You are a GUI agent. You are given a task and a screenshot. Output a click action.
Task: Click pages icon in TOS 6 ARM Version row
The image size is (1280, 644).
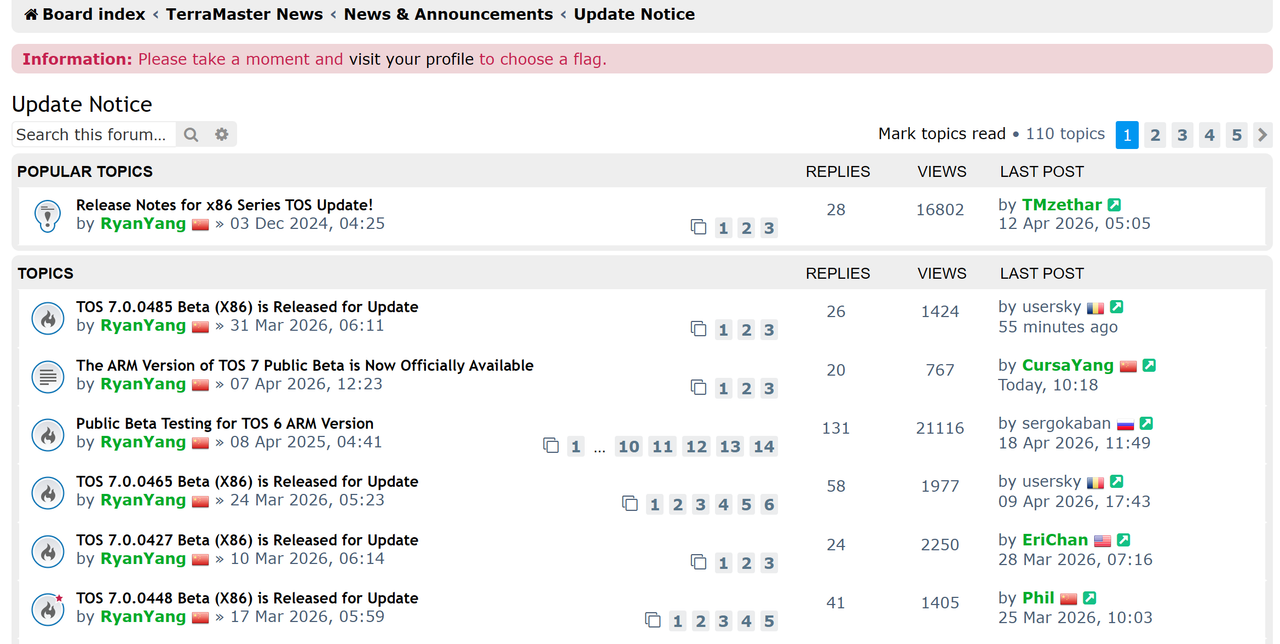(551, 445)
